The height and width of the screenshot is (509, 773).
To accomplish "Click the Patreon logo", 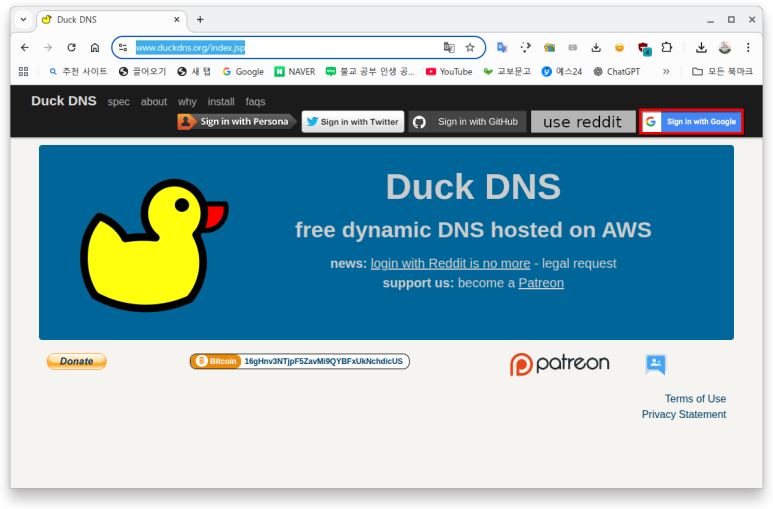I will [560, 364].
